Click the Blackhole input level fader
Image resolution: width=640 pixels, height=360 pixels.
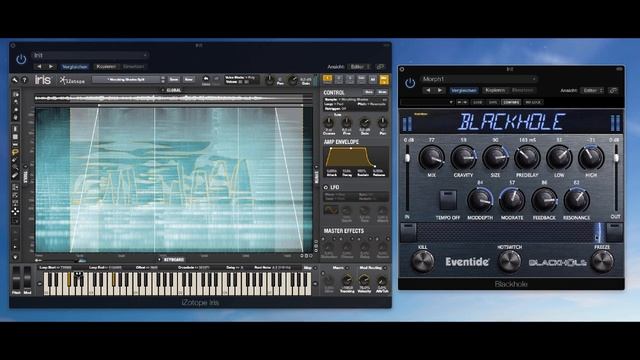[407, 158]
